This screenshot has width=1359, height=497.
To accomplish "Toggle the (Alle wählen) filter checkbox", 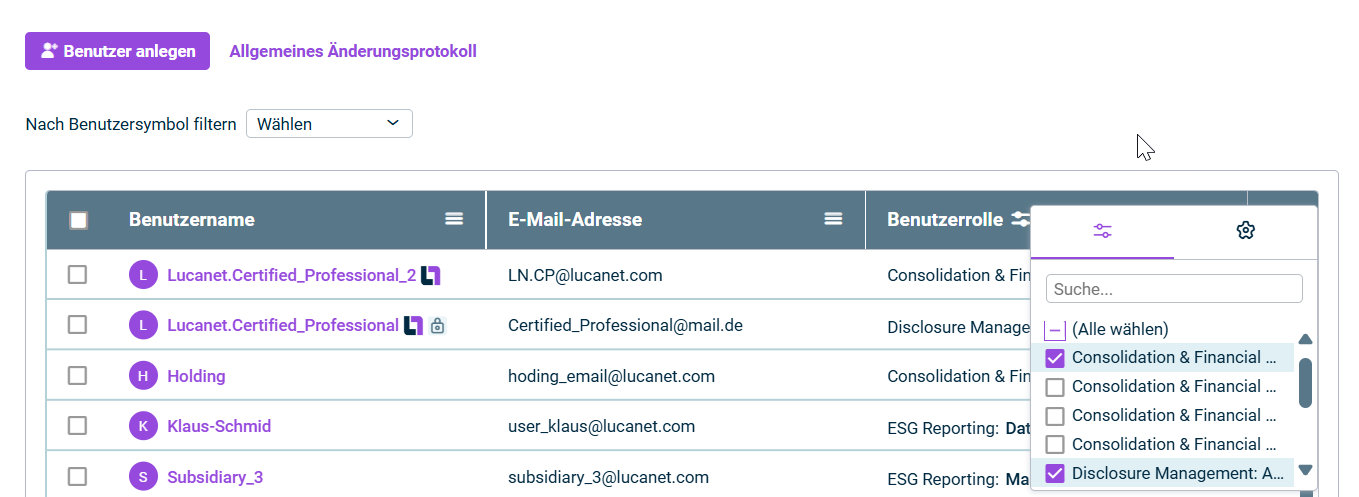I will click(1055, 329).
